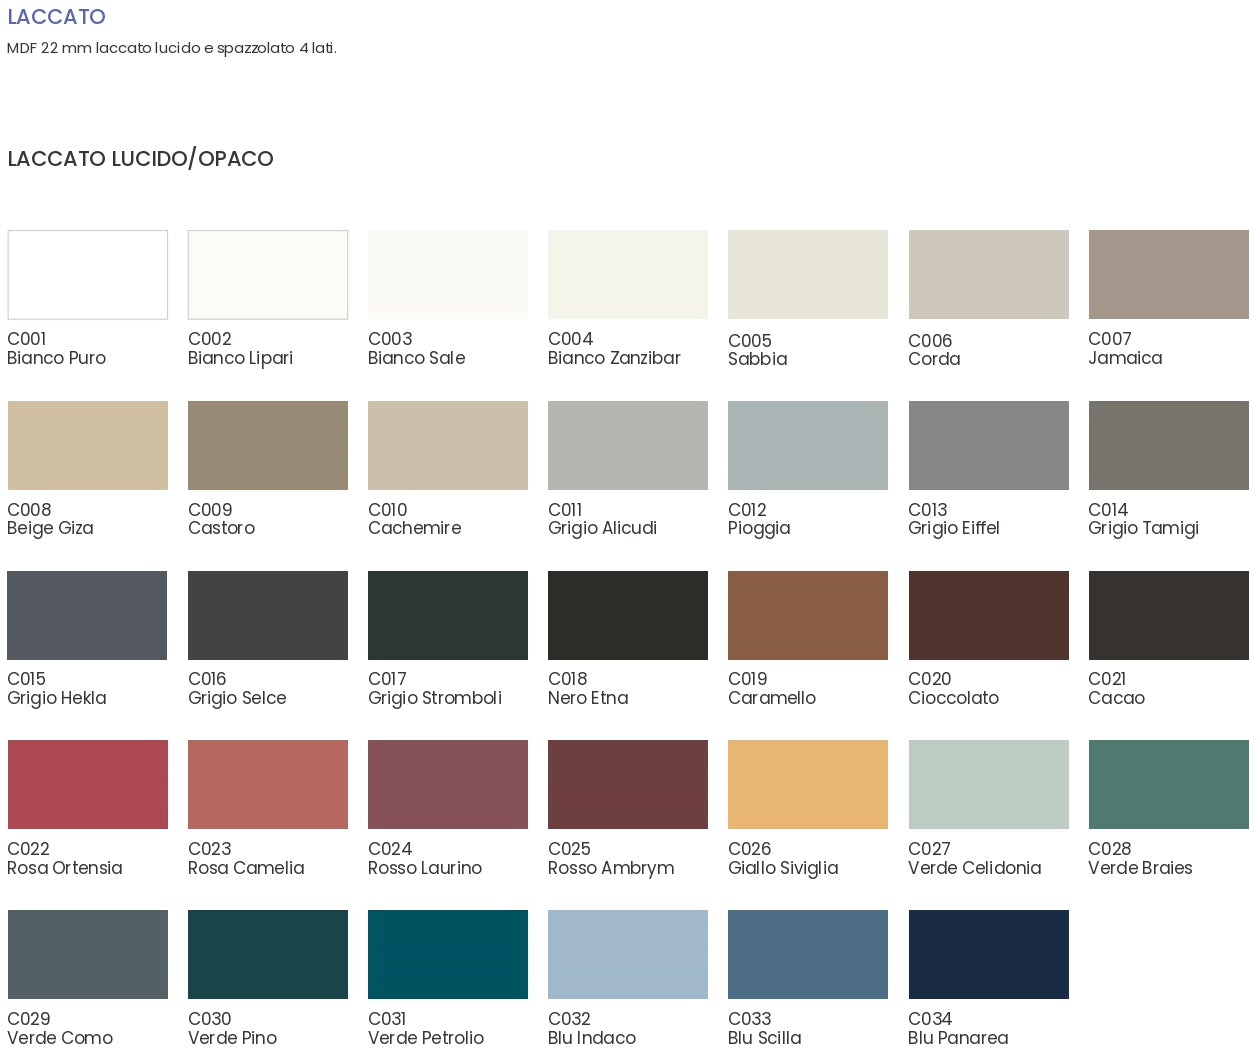
Task: Click the Grigio Stromboli text label
Action: coord(435,698)
